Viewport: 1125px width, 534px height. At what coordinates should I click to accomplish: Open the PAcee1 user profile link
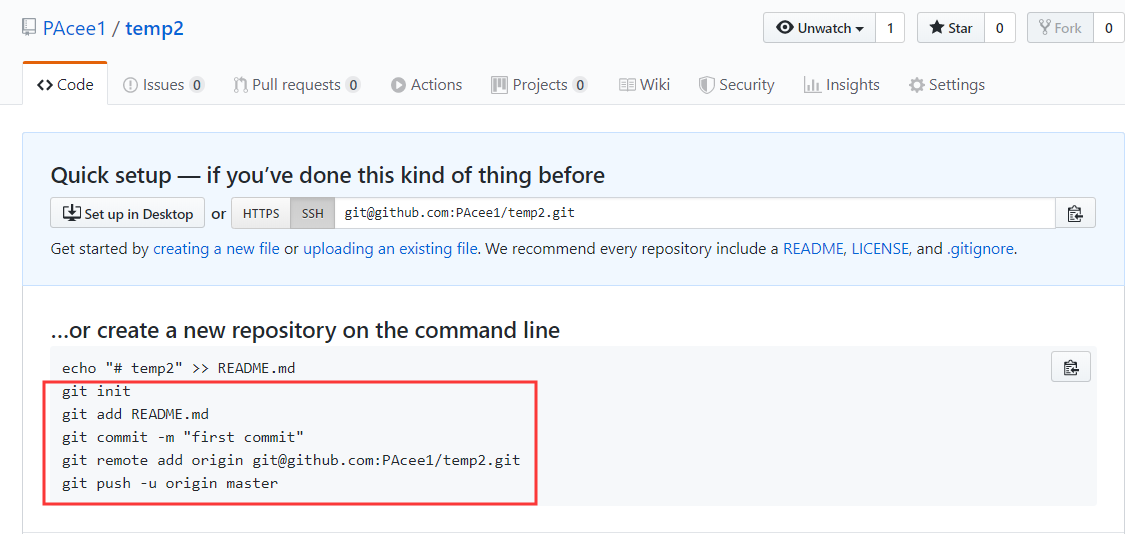point(74,28)
